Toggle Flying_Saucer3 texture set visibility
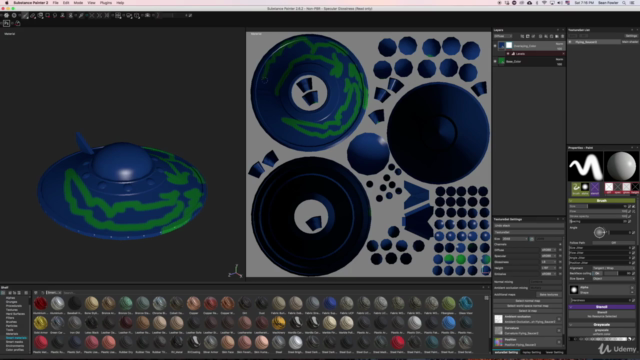Image resolution: width=640 pixels, height=360 pixels. (570, 42)
